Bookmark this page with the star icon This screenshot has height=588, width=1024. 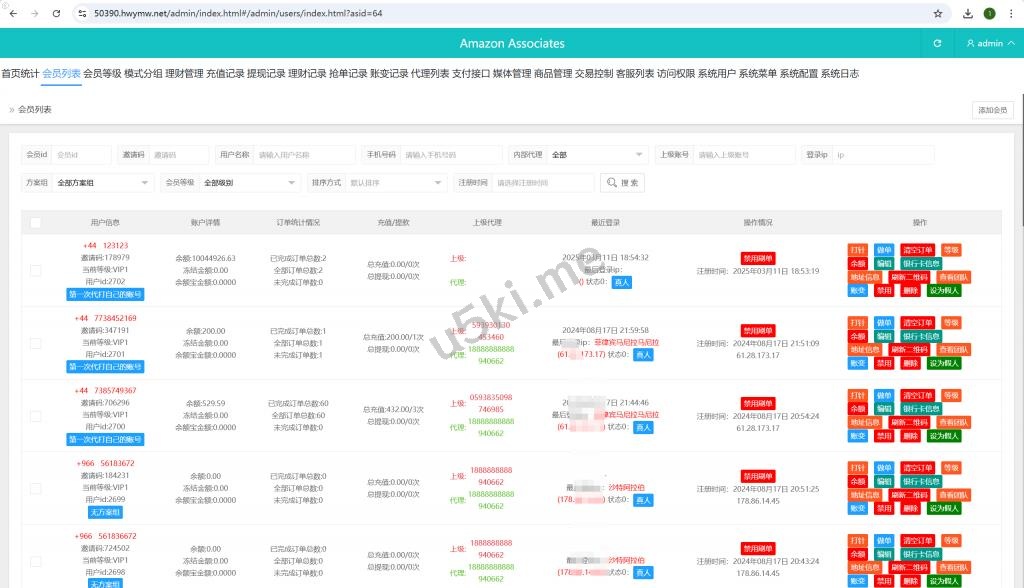(x=938, y=14)
